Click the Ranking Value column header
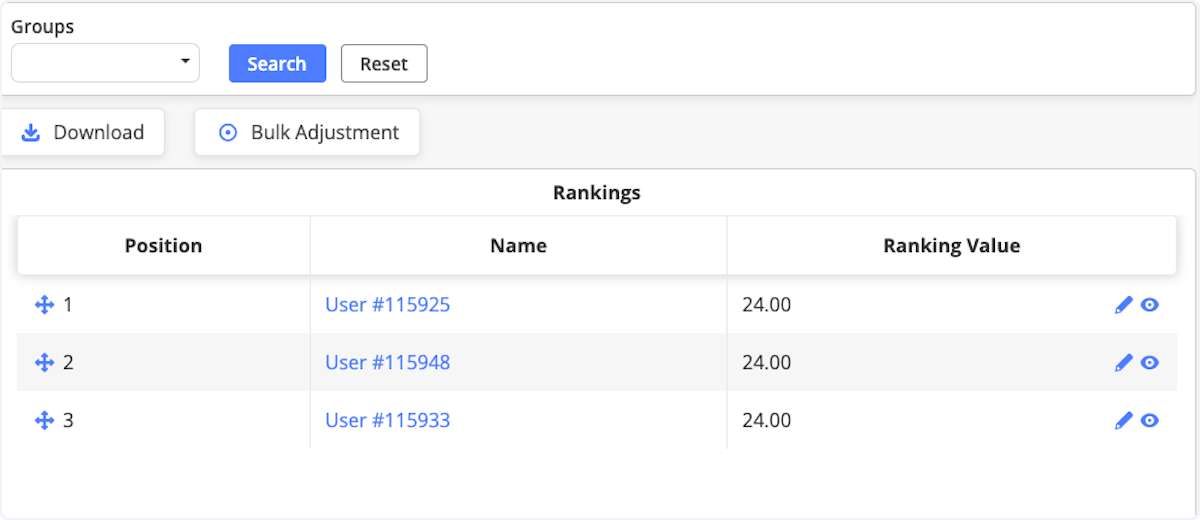Viewport: 1200px width, 520px height. point(952,246)
